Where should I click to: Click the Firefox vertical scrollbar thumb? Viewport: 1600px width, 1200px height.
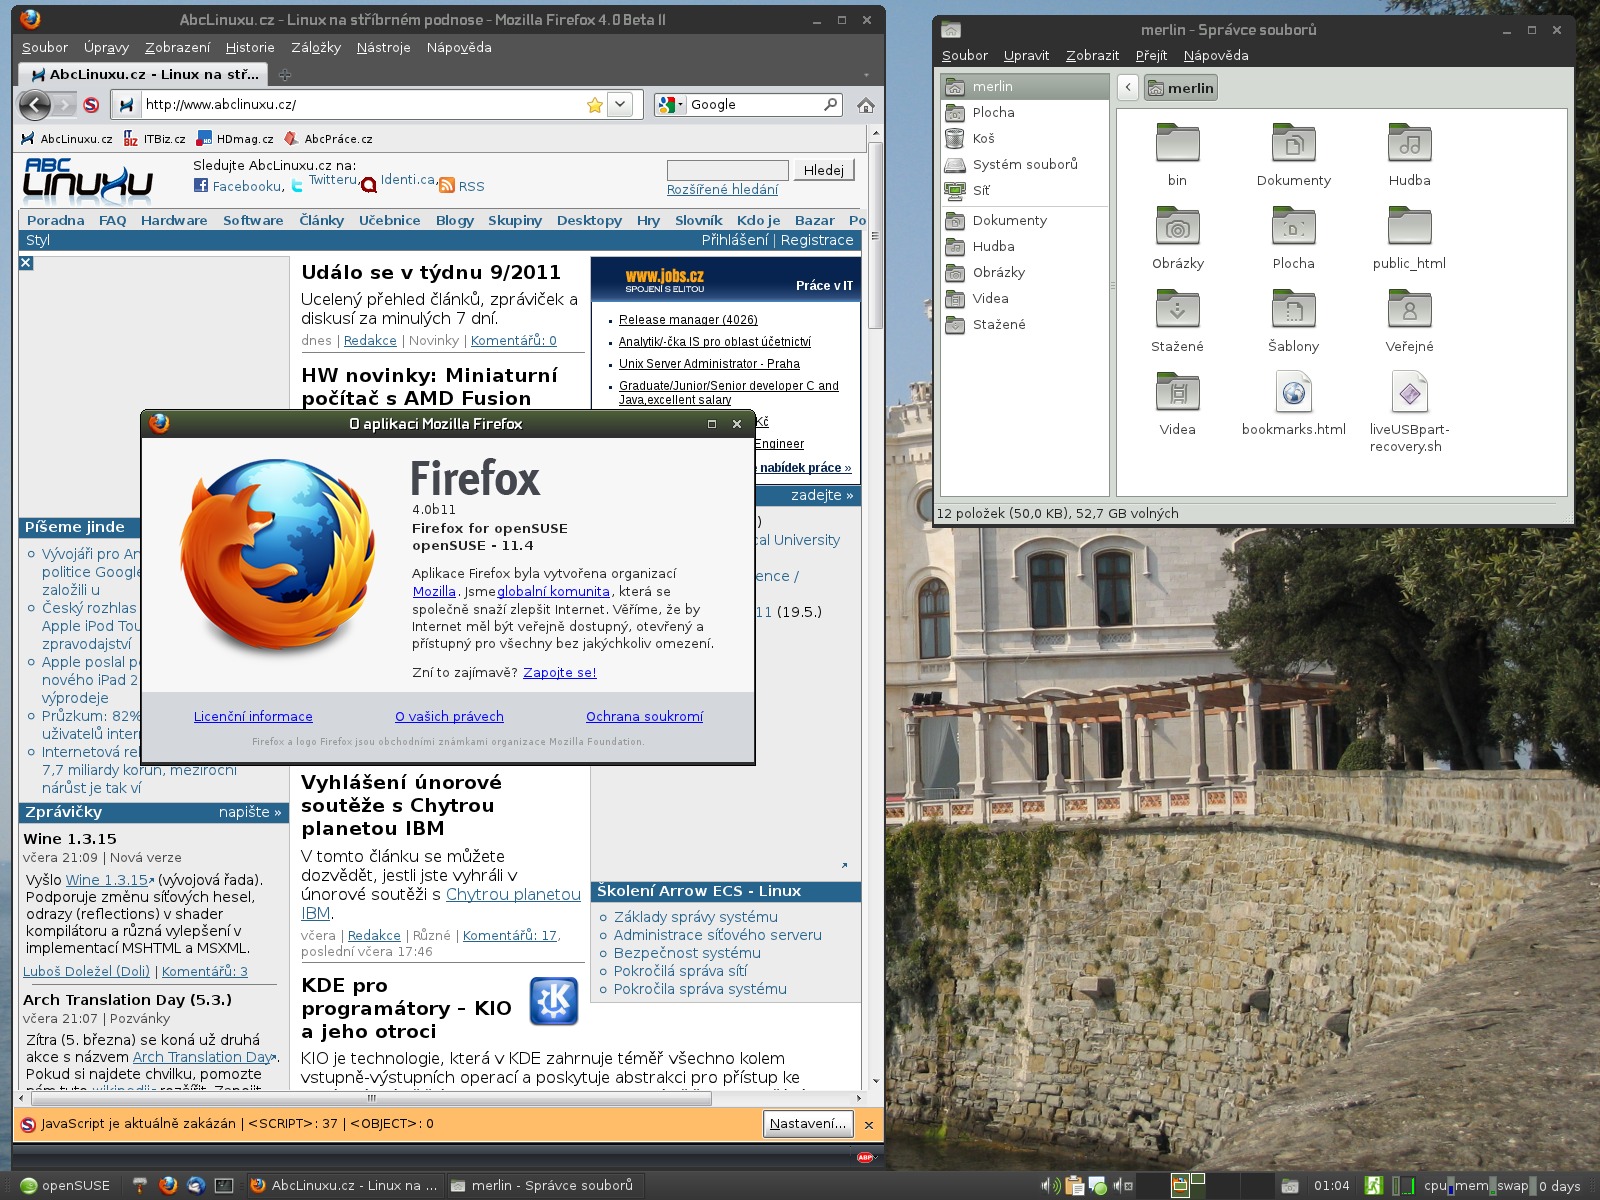[876, 235]
